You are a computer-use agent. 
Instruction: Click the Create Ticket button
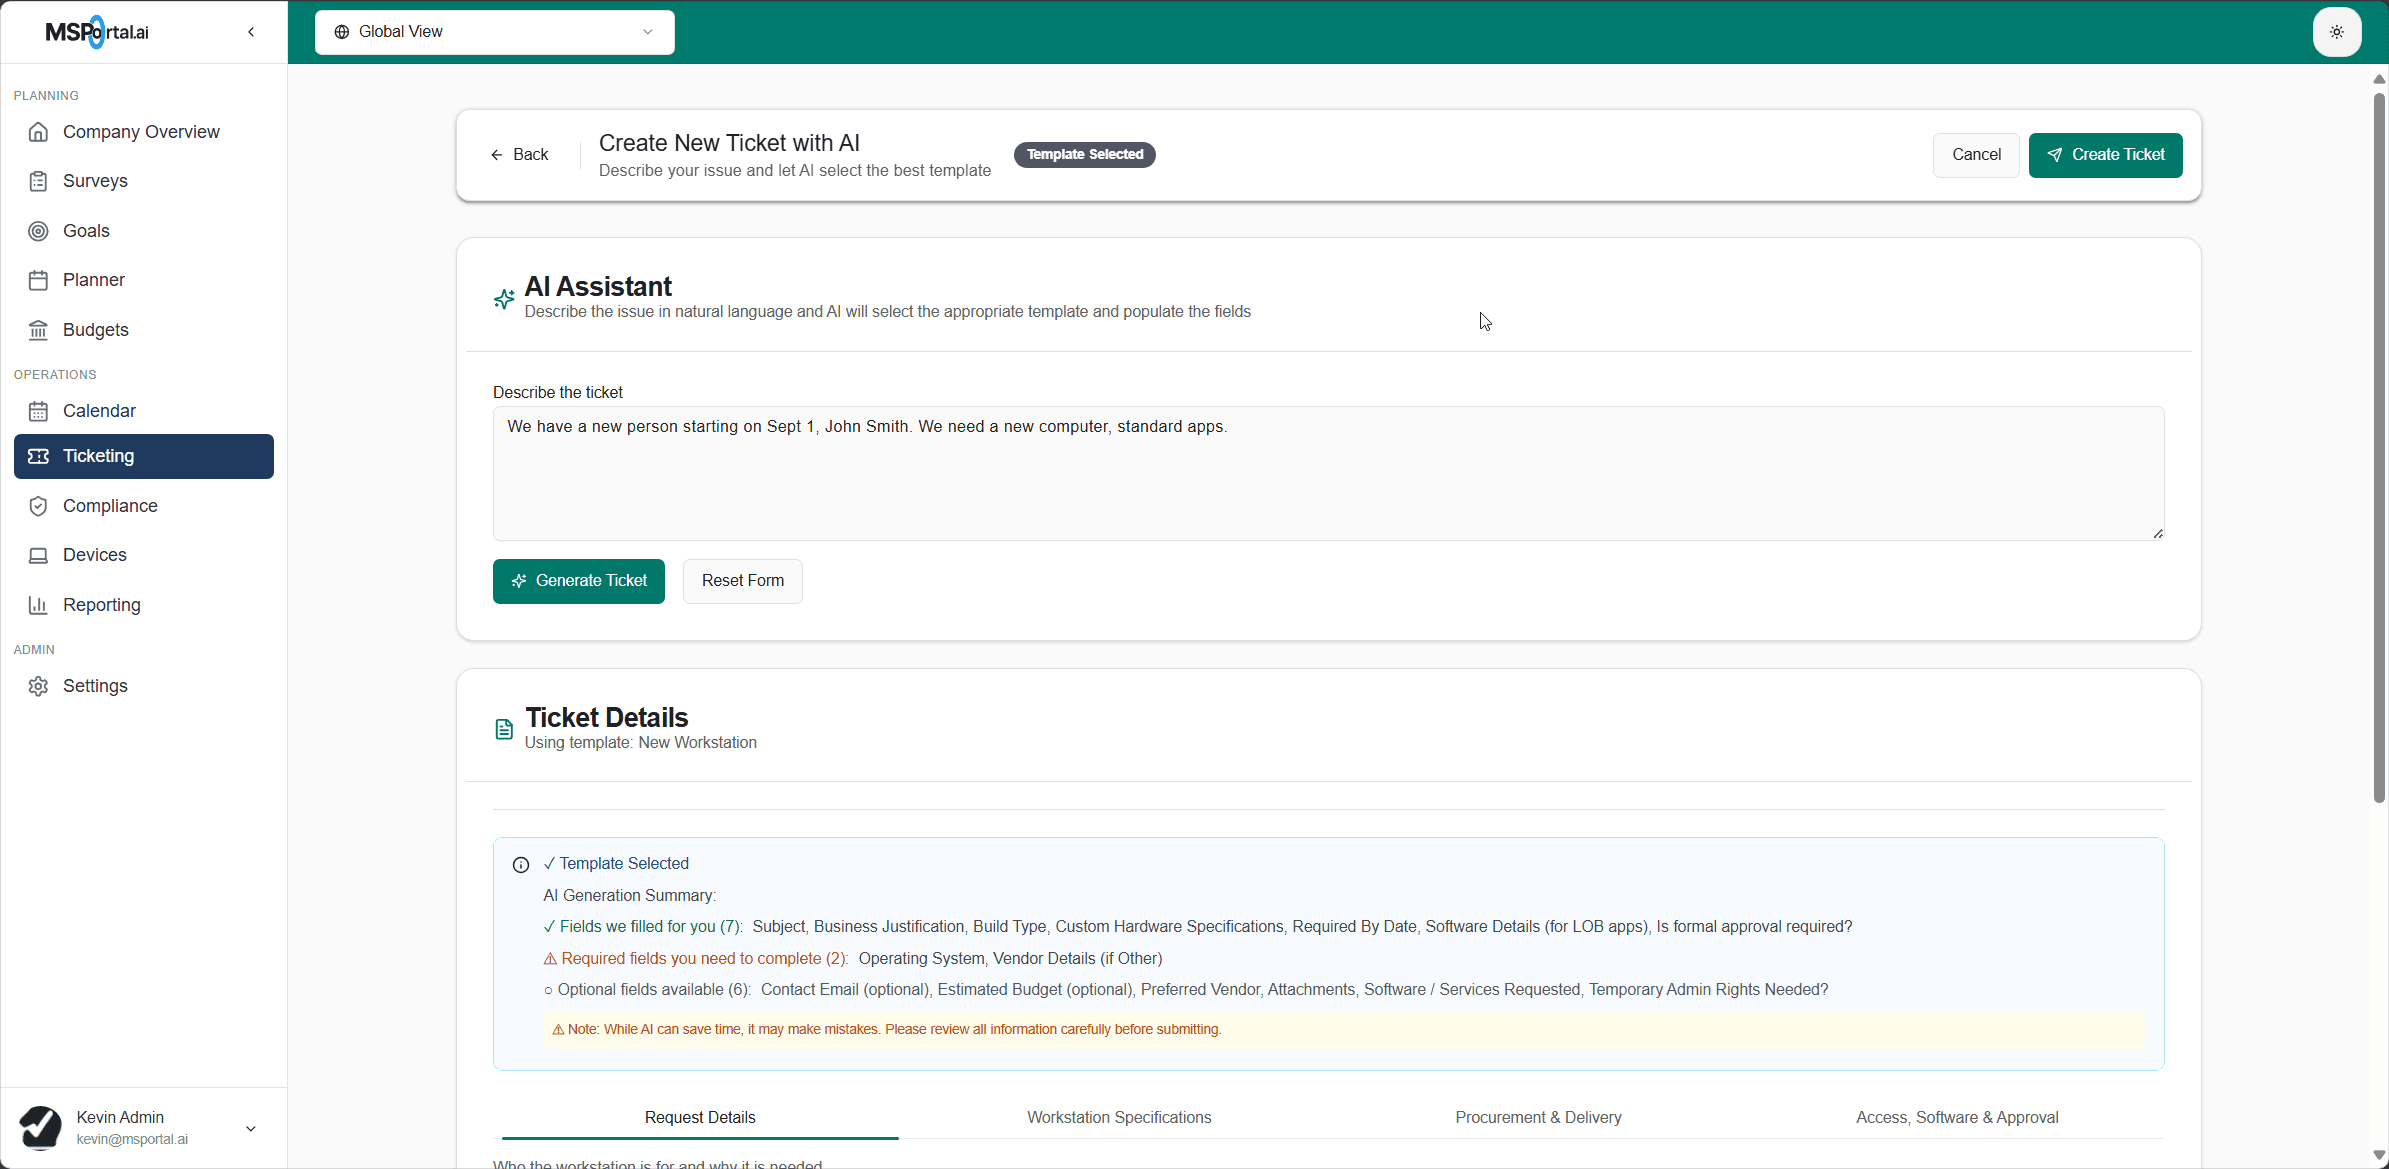(x=2105, y=155)
